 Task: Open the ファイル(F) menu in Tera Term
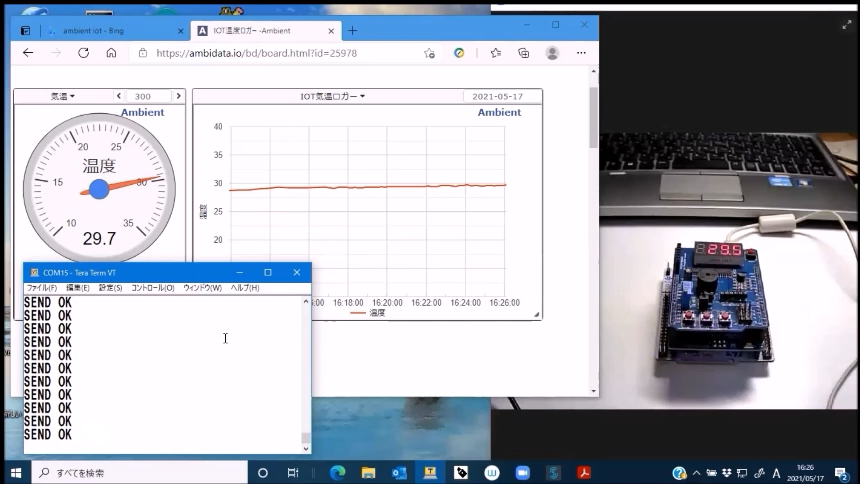click(41, 288)
